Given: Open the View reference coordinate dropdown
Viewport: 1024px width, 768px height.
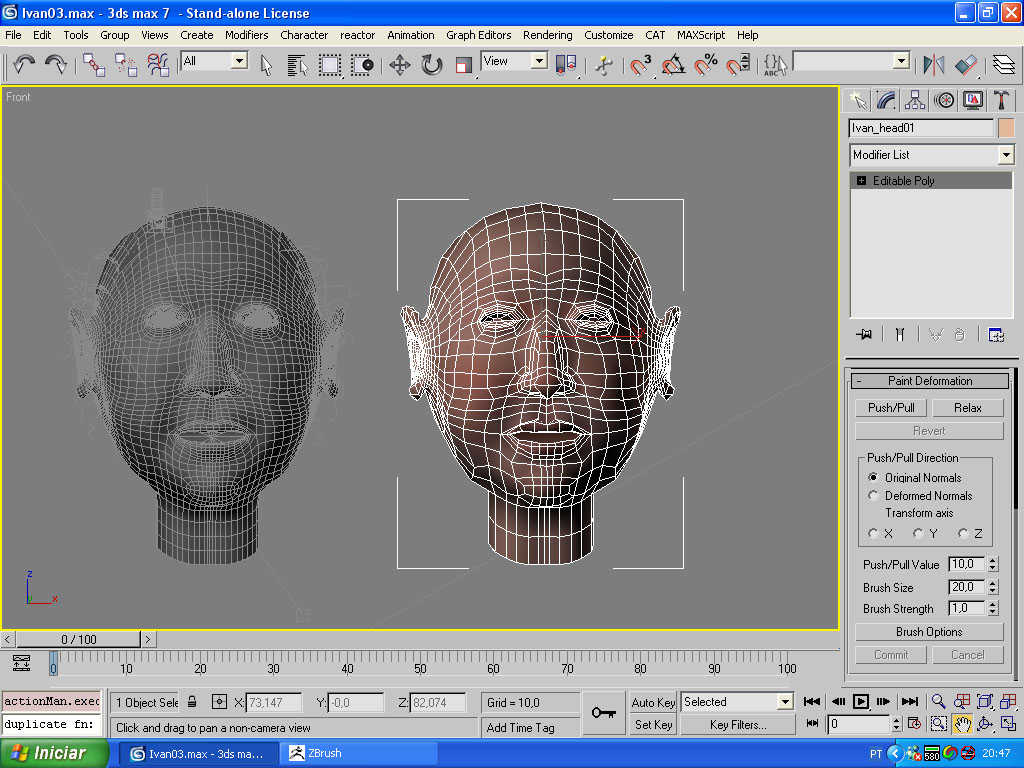Looking at the screenshot, I should 539,61.
